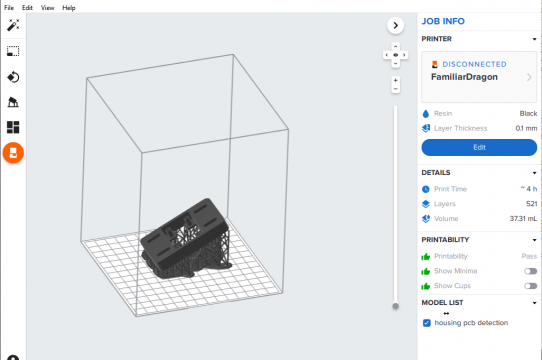
Task: Select the One-Click Print magic wand tool
Action: click(13, 25)
